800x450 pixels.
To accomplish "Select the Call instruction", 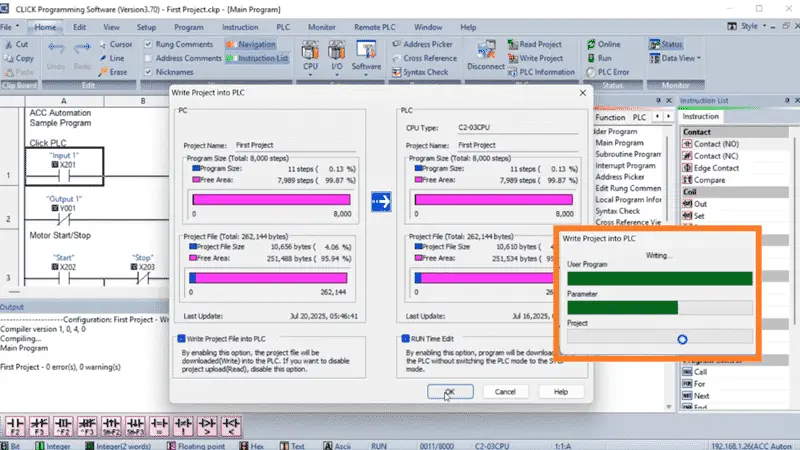I will (695, 372).
